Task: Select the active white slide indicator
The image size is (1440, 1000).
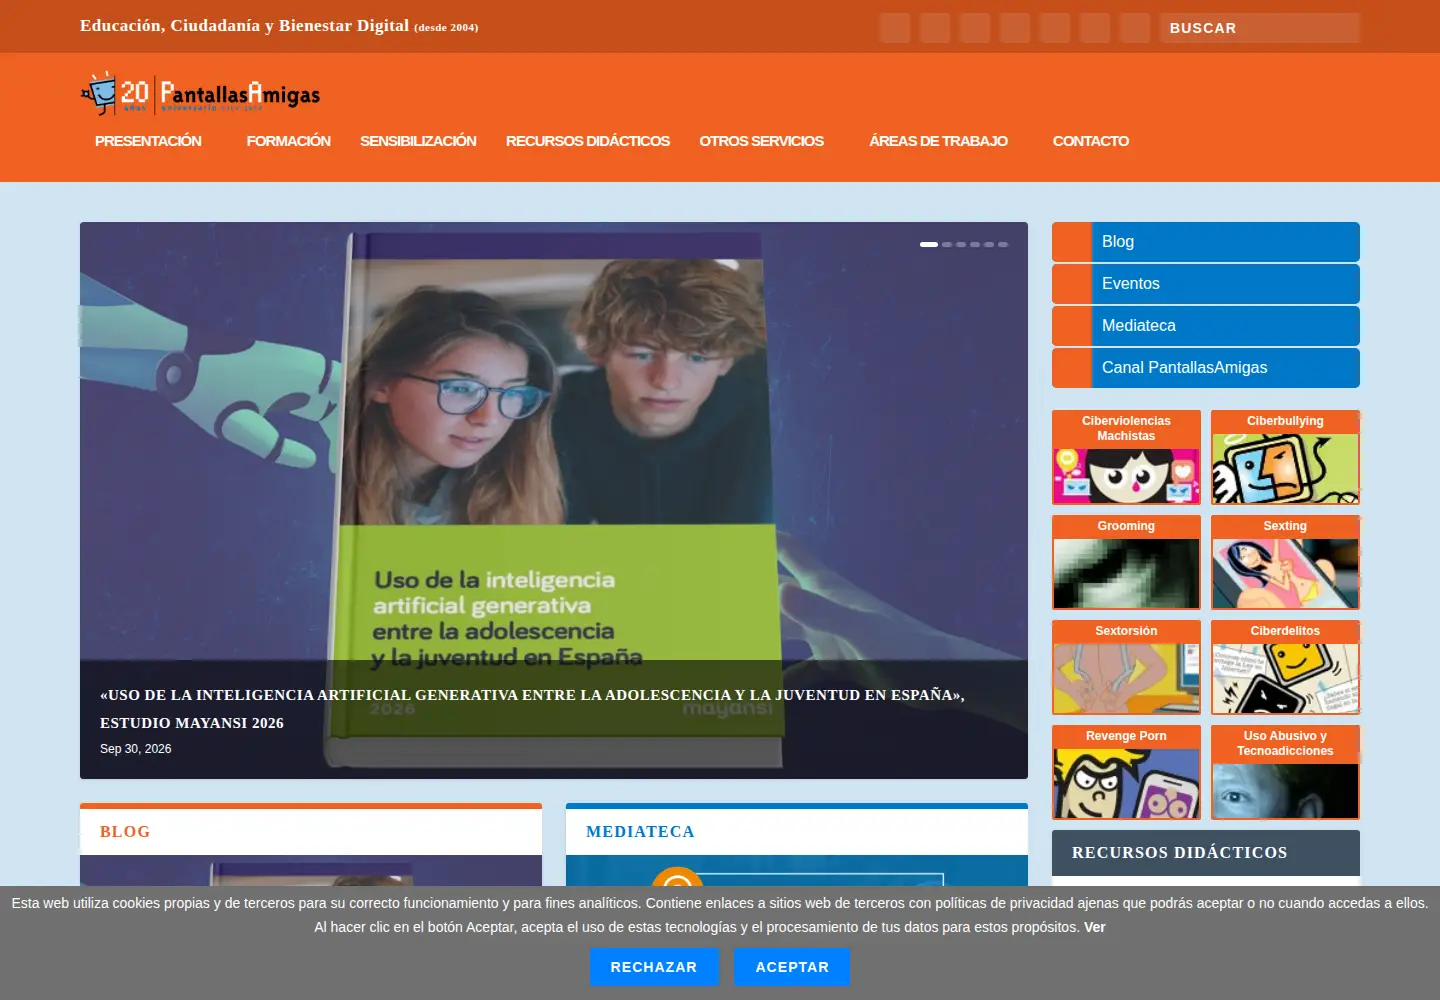Action: click(929, 244)
